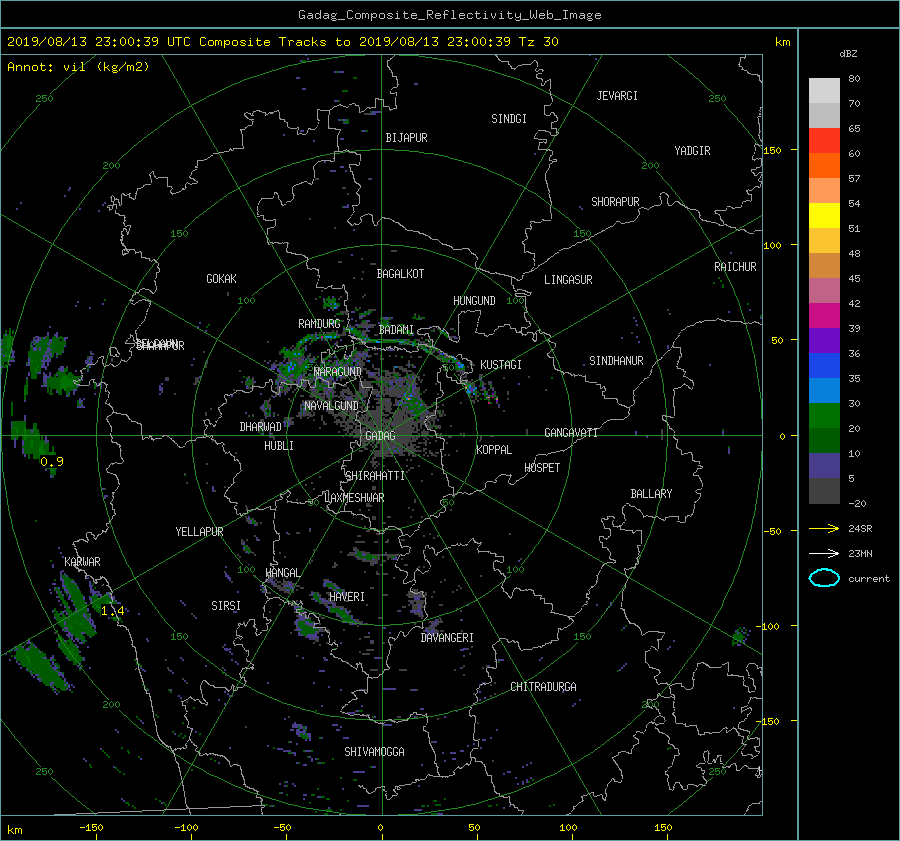Viewport: 900px width, 841px height.
Task: Click the VIL value '1.4' annotation
Action: pos(112,611)
